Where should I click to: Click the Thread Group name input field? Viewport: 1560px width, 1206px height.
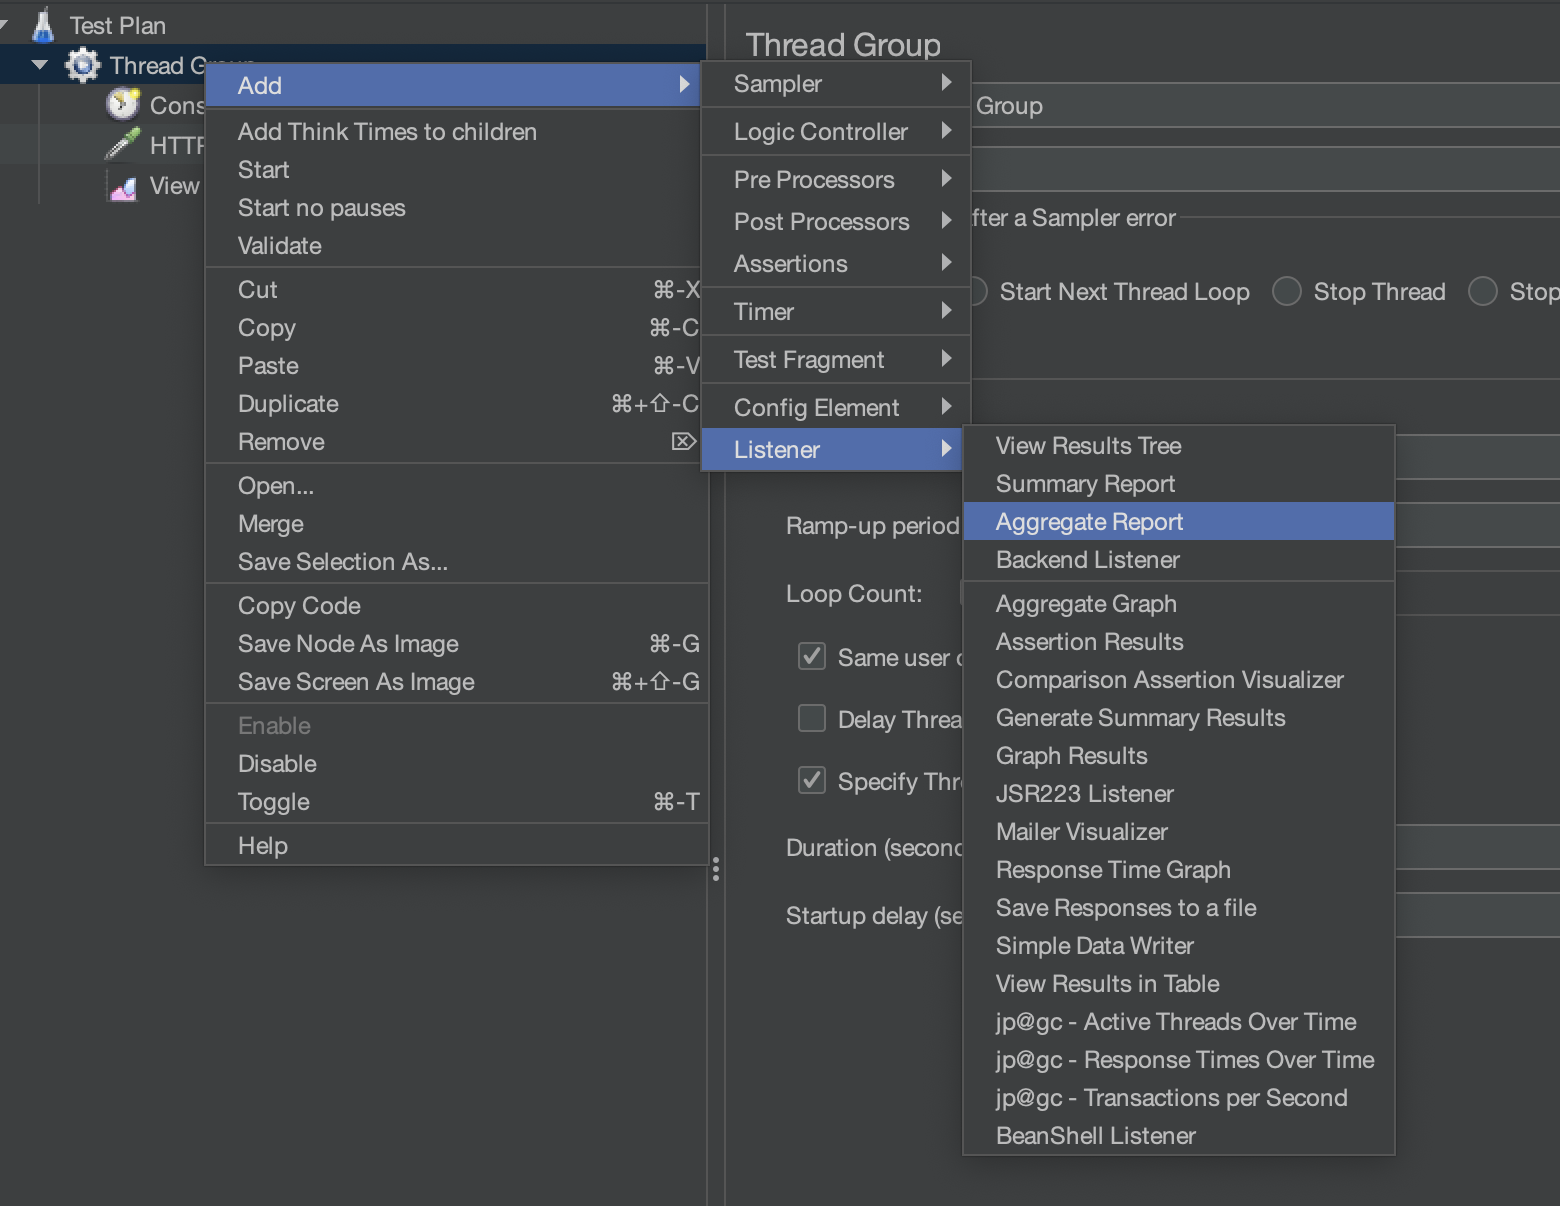(x=1265, y=106)
